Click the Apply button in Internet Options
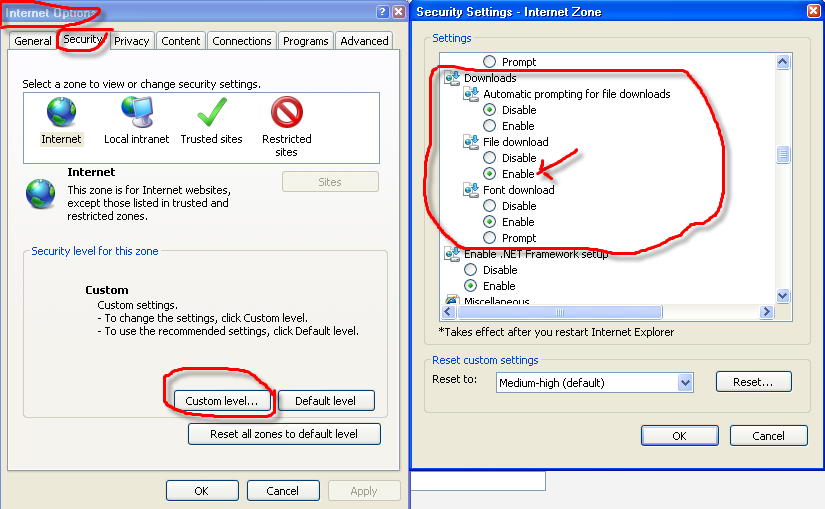The image size is (825, 509). 364,491
